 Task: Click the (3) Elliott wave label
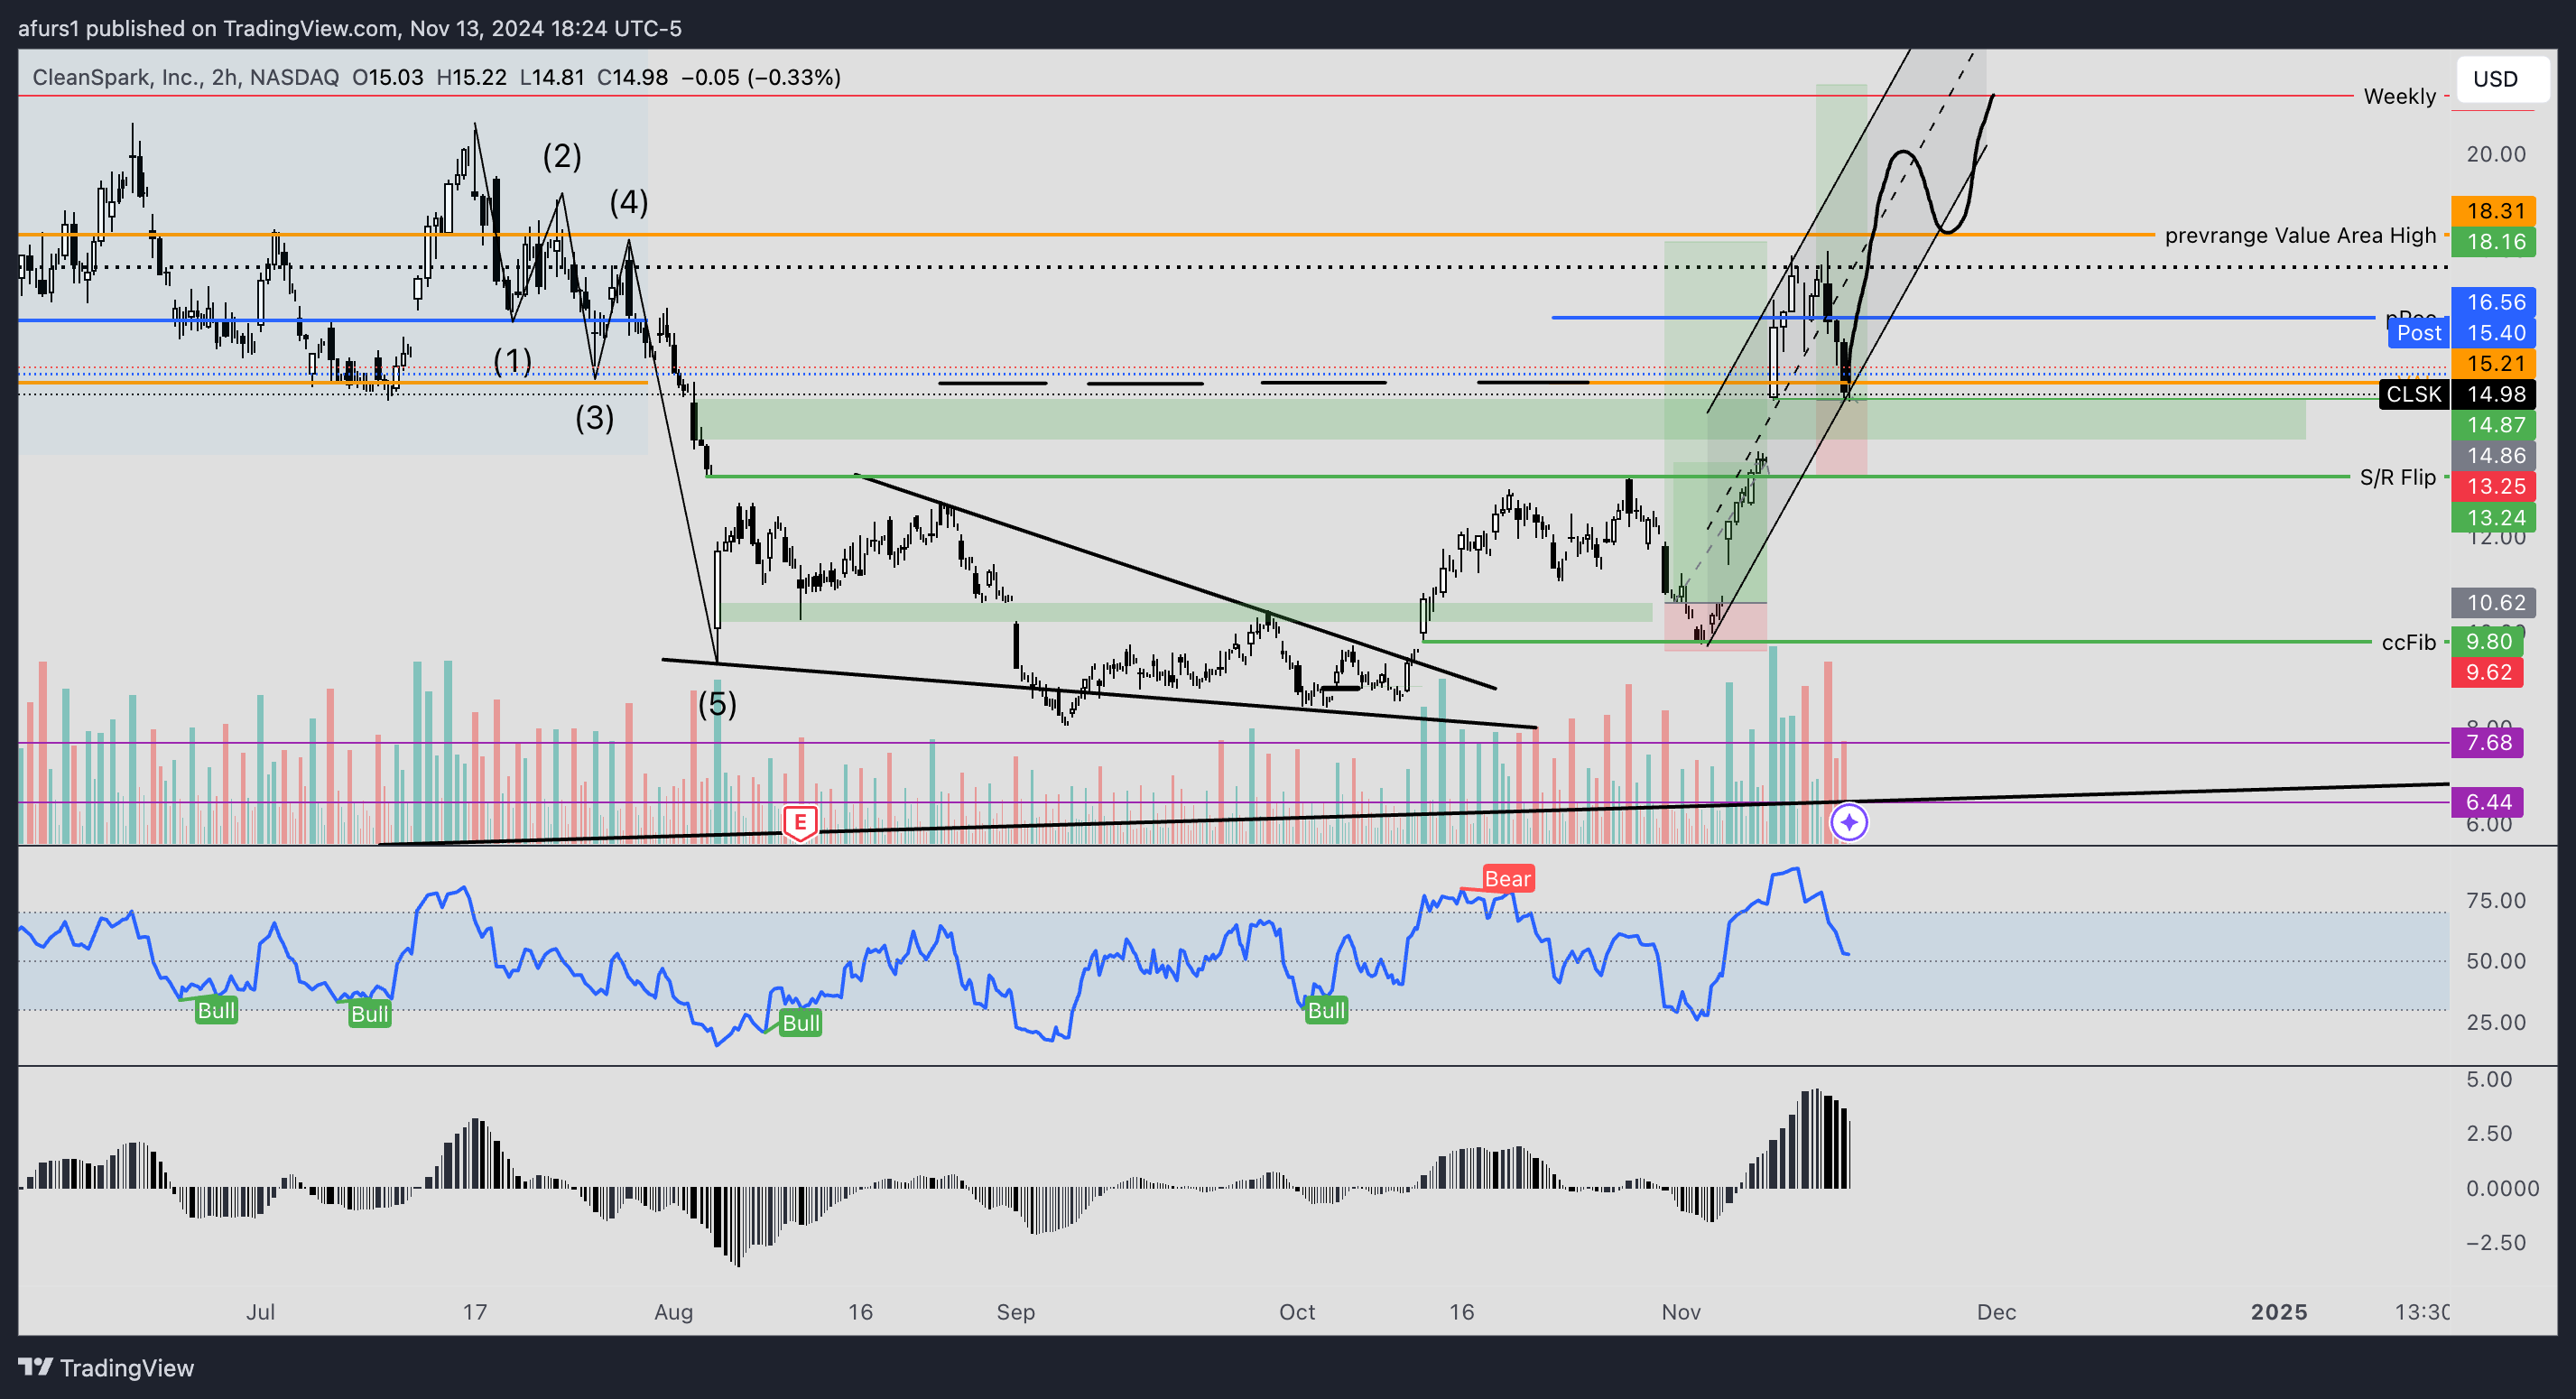tap(595, 418)
